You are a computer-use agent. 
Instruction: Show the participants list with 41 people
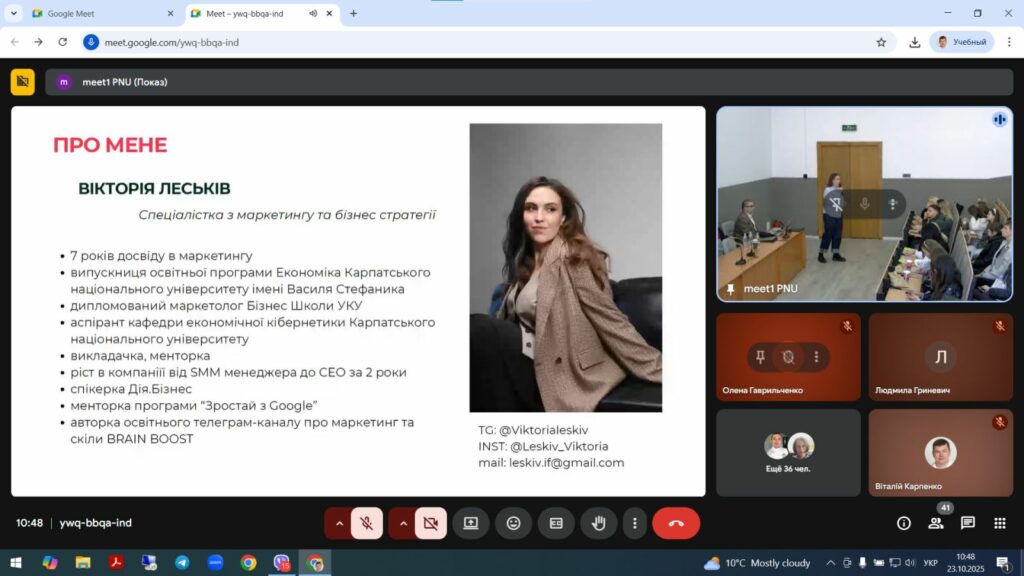point(936,523)
